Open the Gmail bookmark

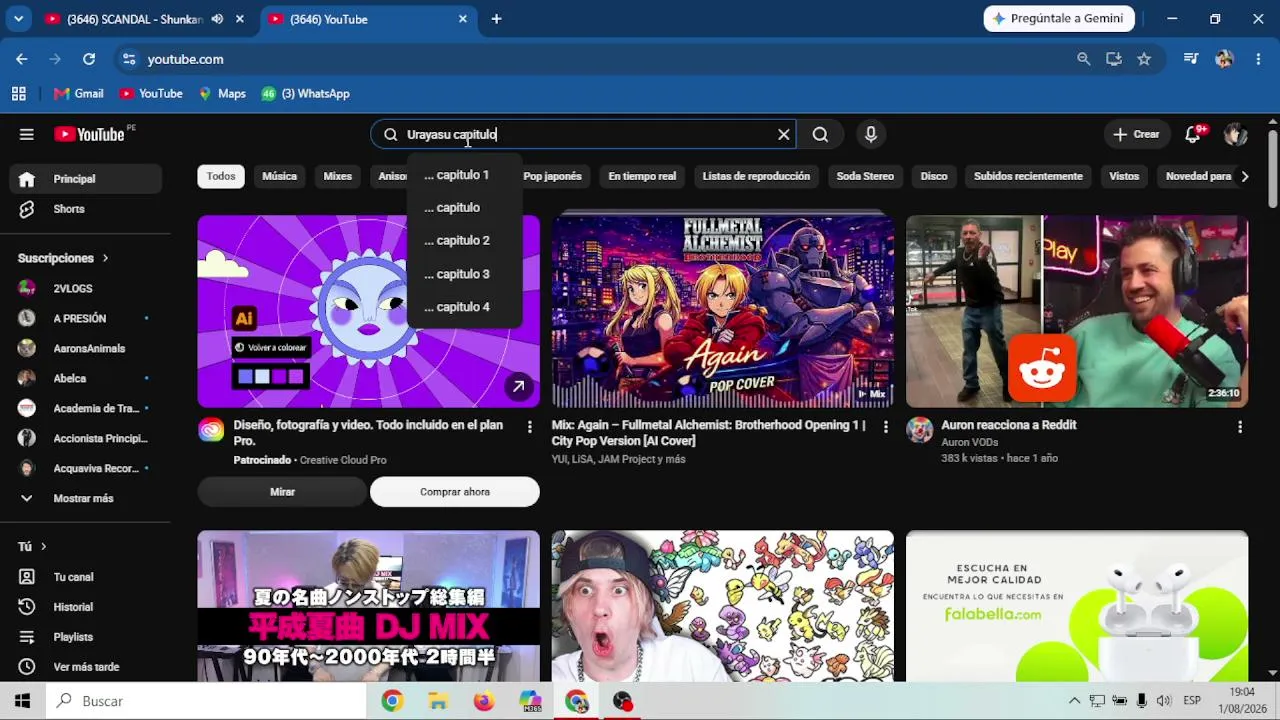click(78, 93)
